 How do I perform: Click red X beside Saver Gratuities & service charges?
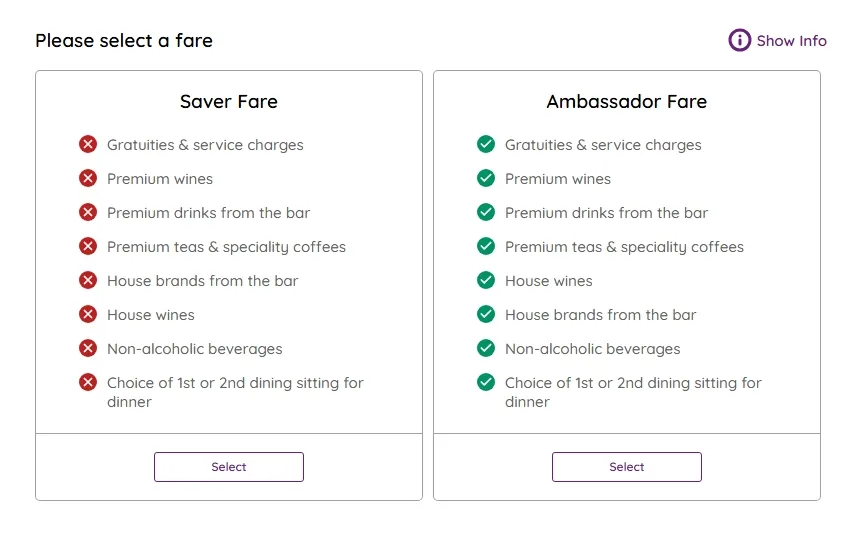(x=88, y=145)
